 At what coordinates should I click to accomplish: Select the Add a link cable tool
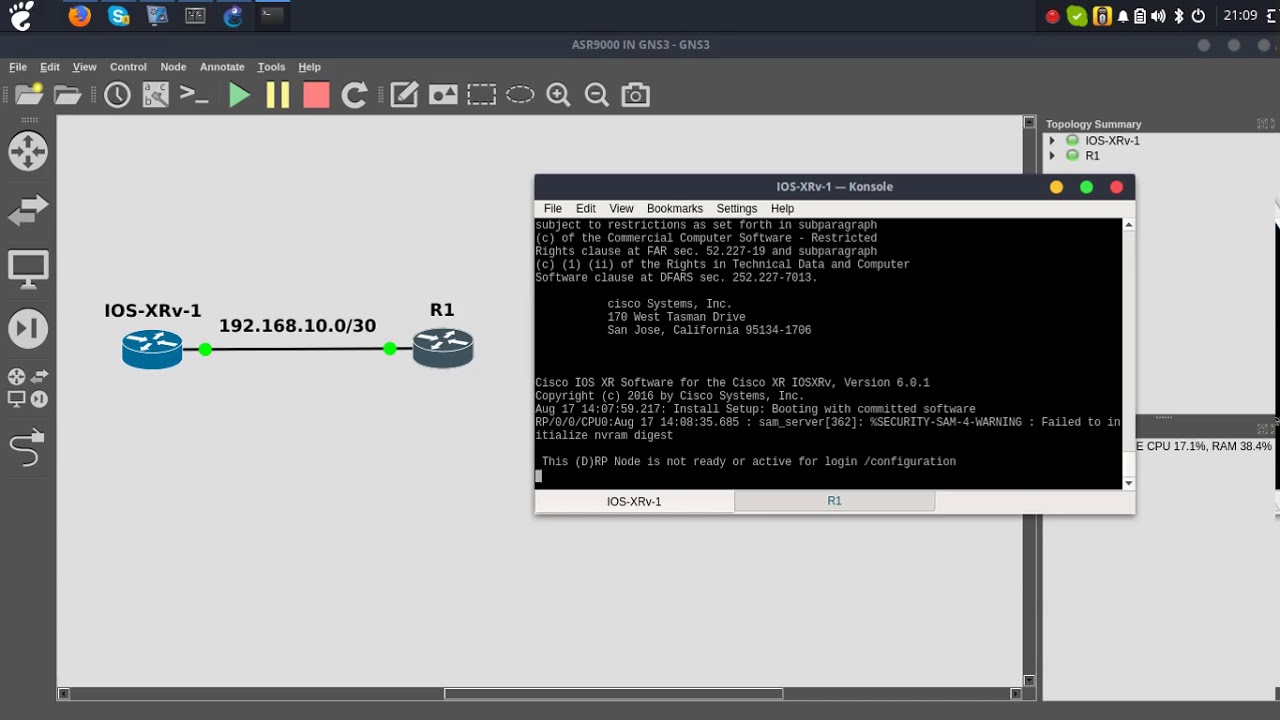(28, 448)
